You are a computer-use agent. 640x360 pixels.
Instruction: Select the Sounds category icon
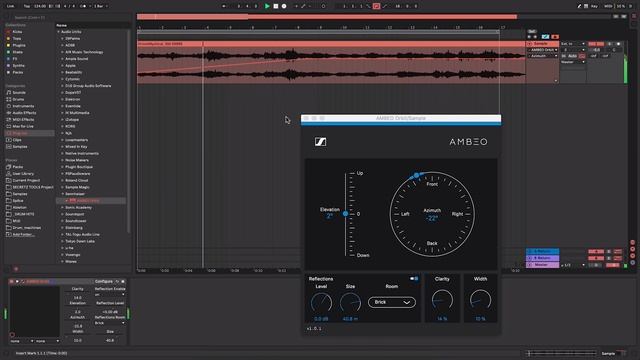click(x=9, y=93)
